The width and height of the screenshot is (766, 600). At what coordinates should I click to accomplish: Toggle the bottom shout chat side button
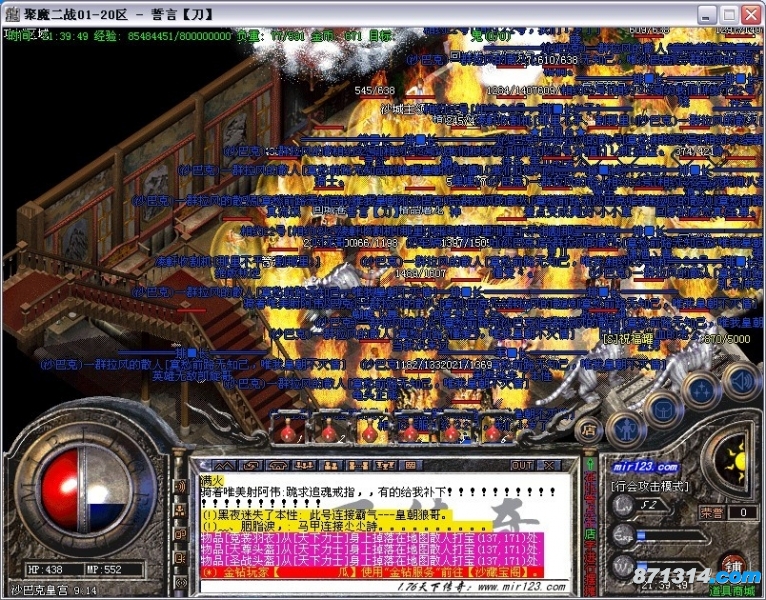click(180, 582)
